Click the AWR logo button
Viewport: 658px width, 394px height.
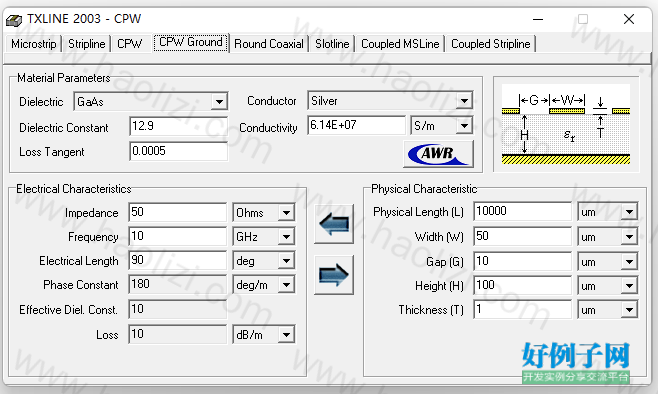click(x=439, y=154)
